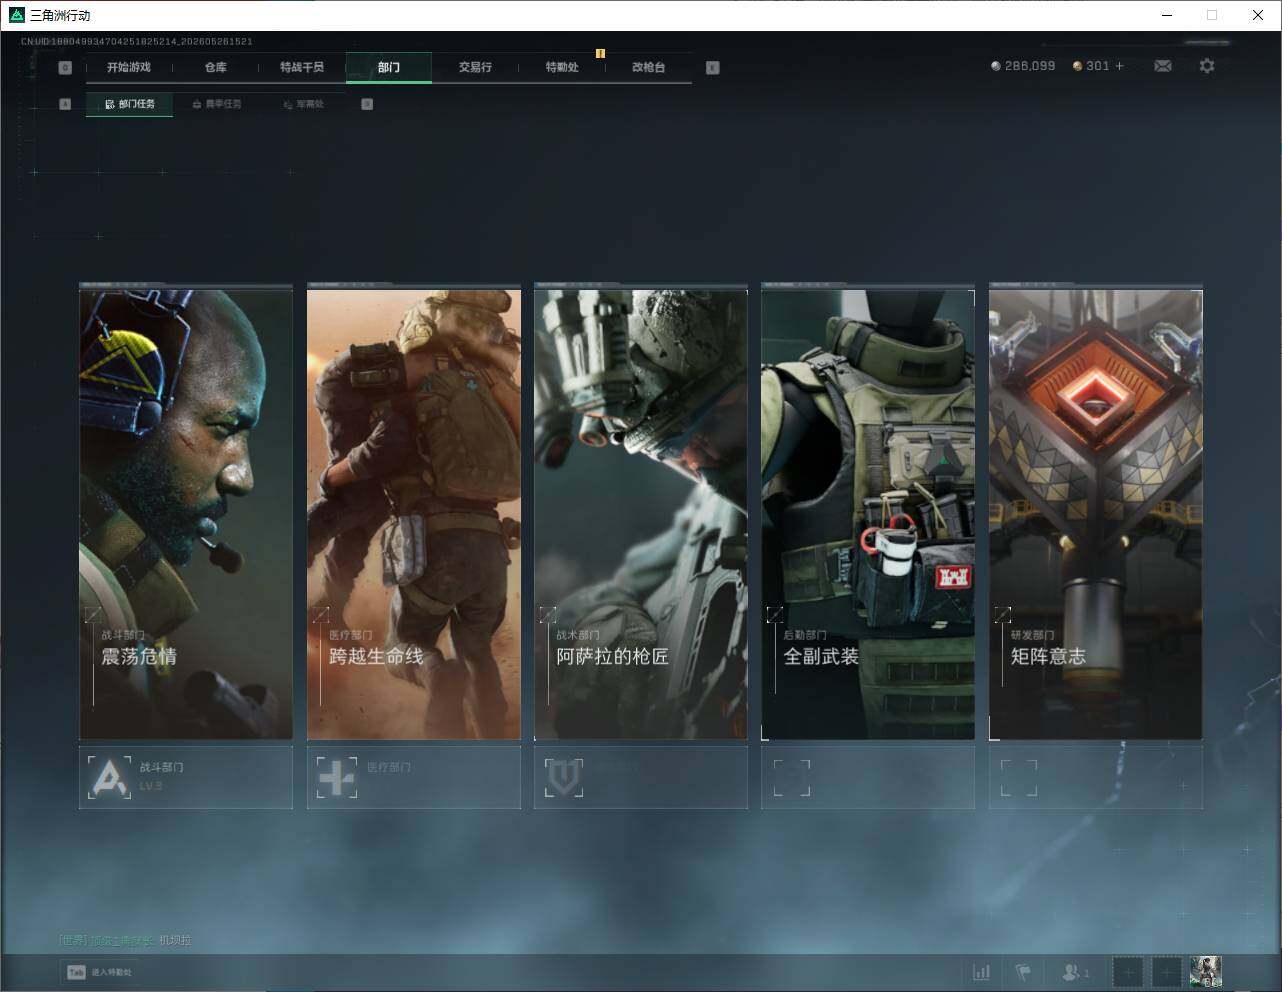The image size is (1282, 992).
Task: Open the 矩阵意志 mission card
Action: [1096, 514]
